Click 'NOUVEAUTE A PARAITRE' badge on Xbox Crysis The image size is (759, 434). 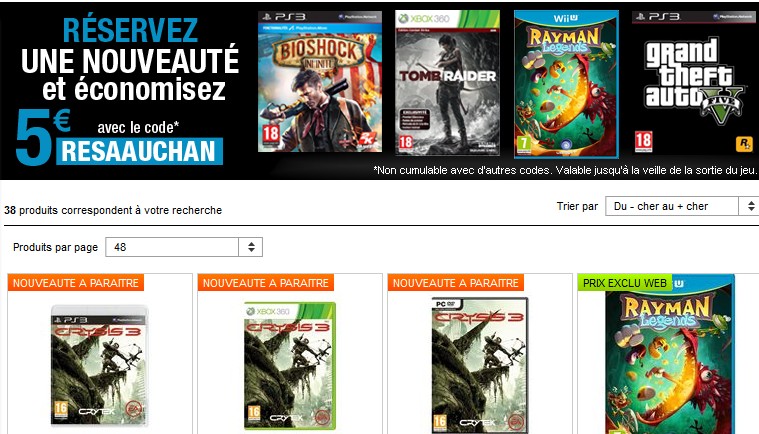[x=266, y=283]
